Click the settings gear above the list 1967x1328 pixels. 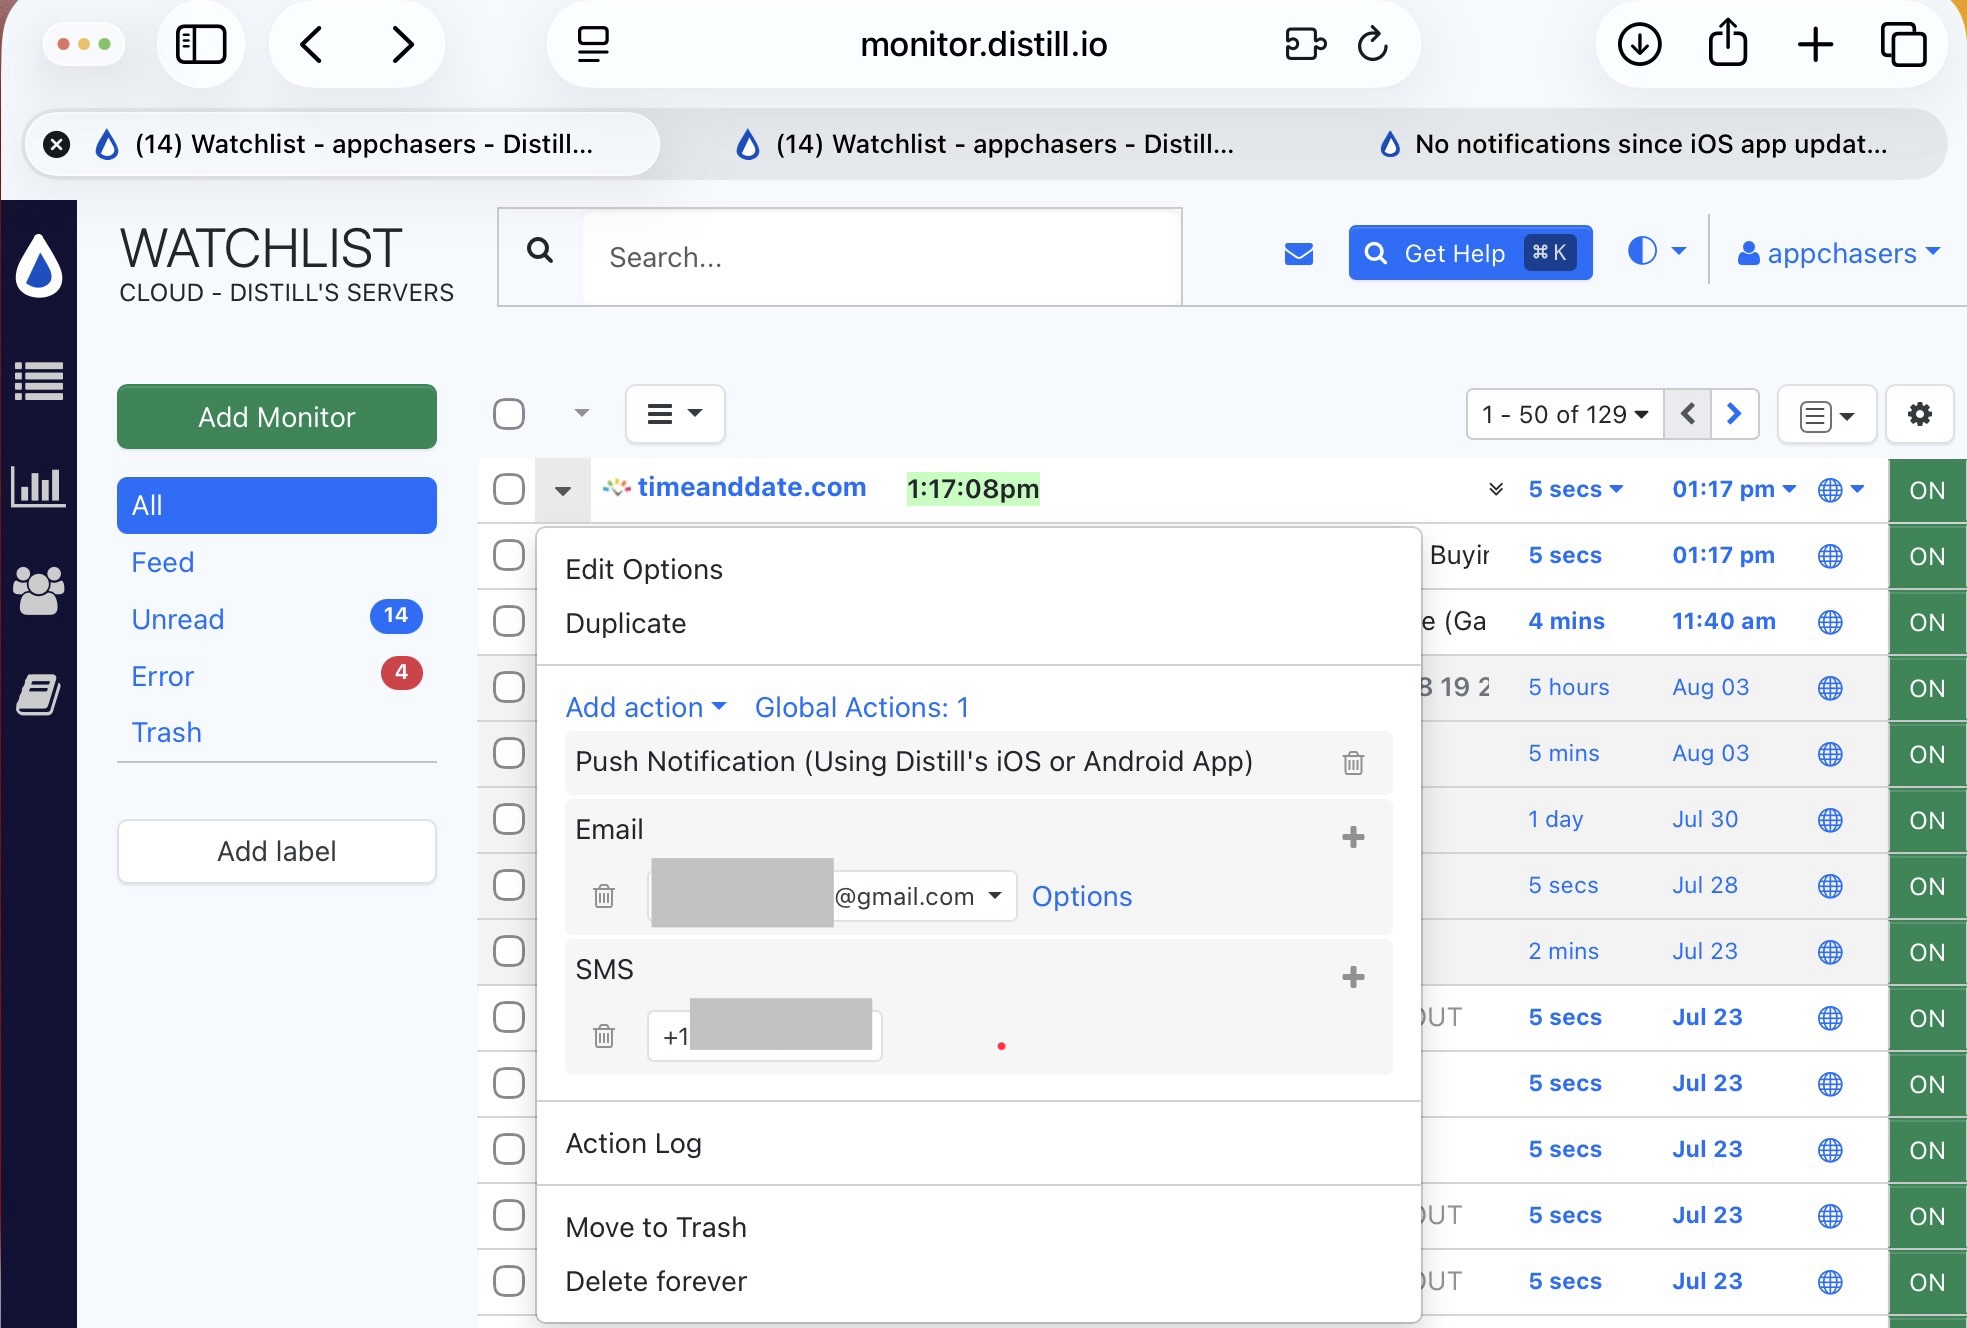click(1919, 414)
